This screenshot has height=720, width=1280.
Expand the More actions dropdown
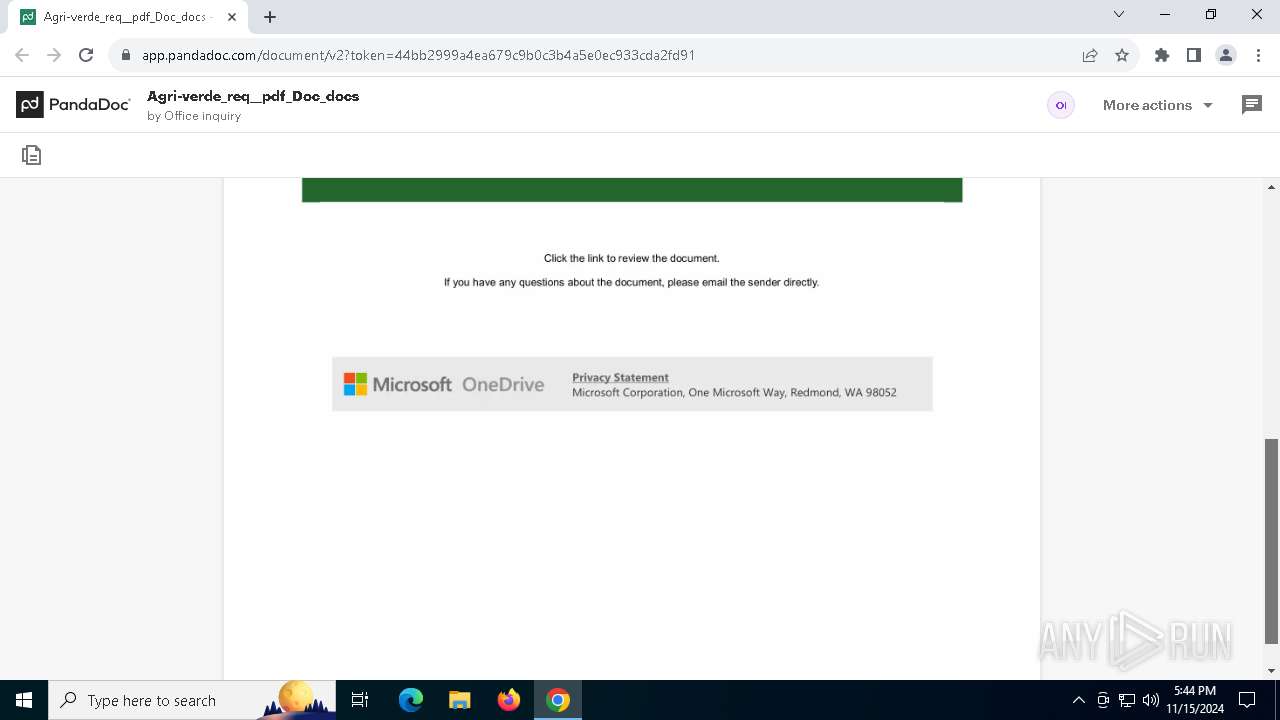(1158, 105)
